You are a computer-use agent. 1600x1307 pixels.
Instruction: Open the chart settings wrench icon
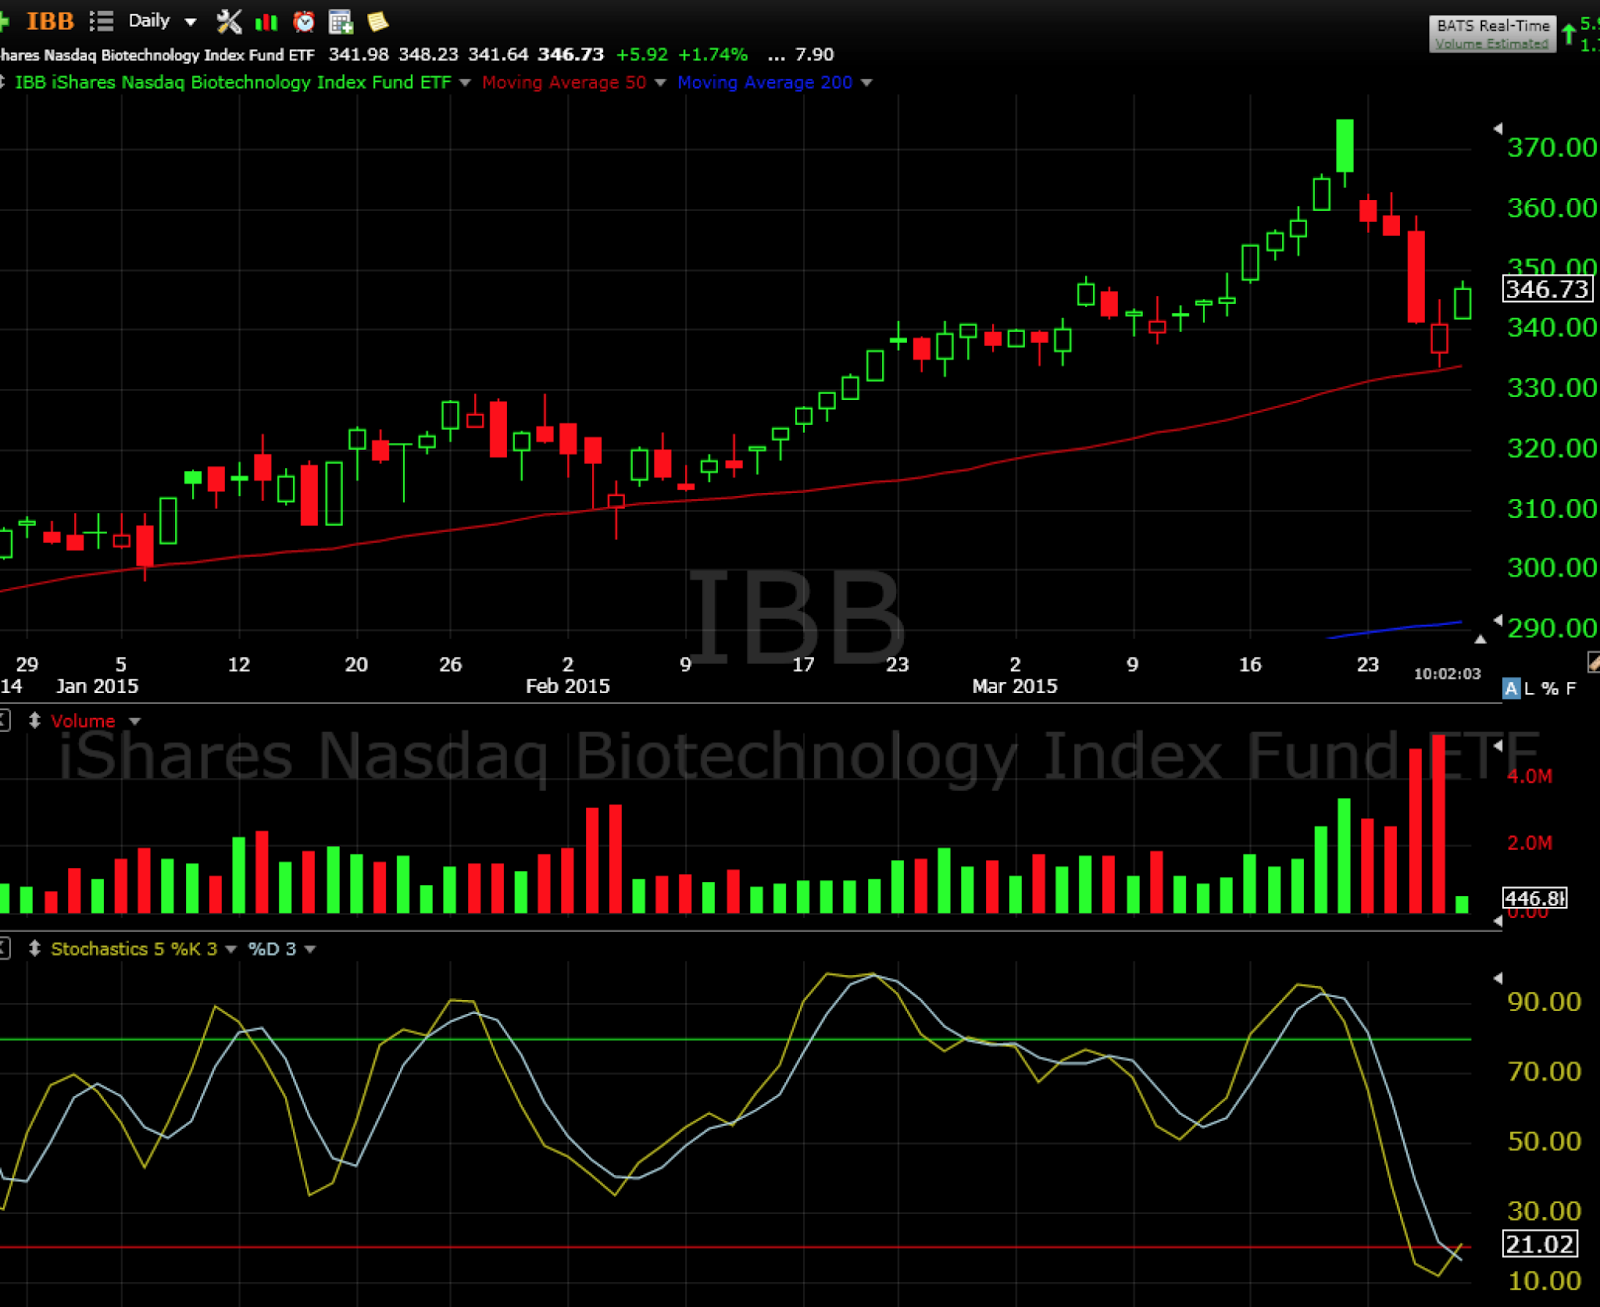pyautogui.click(x=229, y=21)
